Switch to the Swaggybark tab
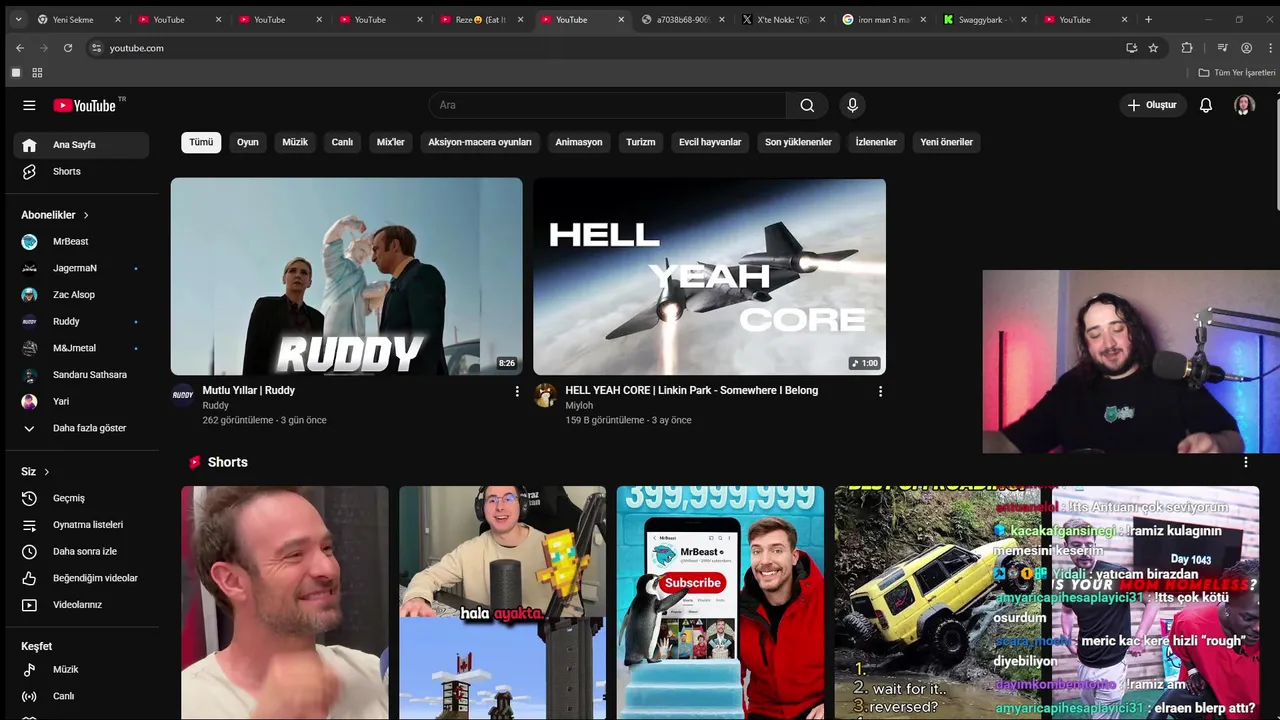Viewport: 1280px width, 720px height. coord(985,19)
